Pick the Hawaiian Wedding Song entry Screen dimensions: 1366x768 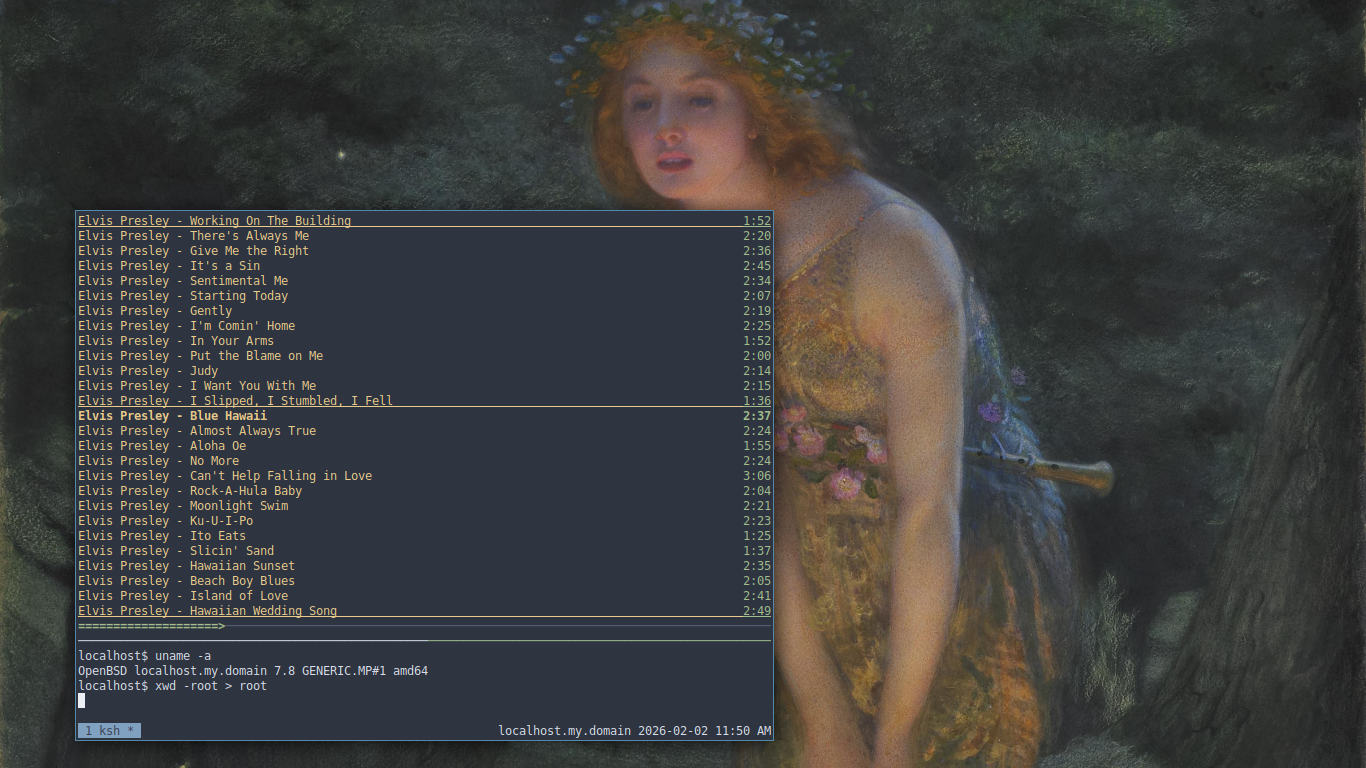pos(207,611)
